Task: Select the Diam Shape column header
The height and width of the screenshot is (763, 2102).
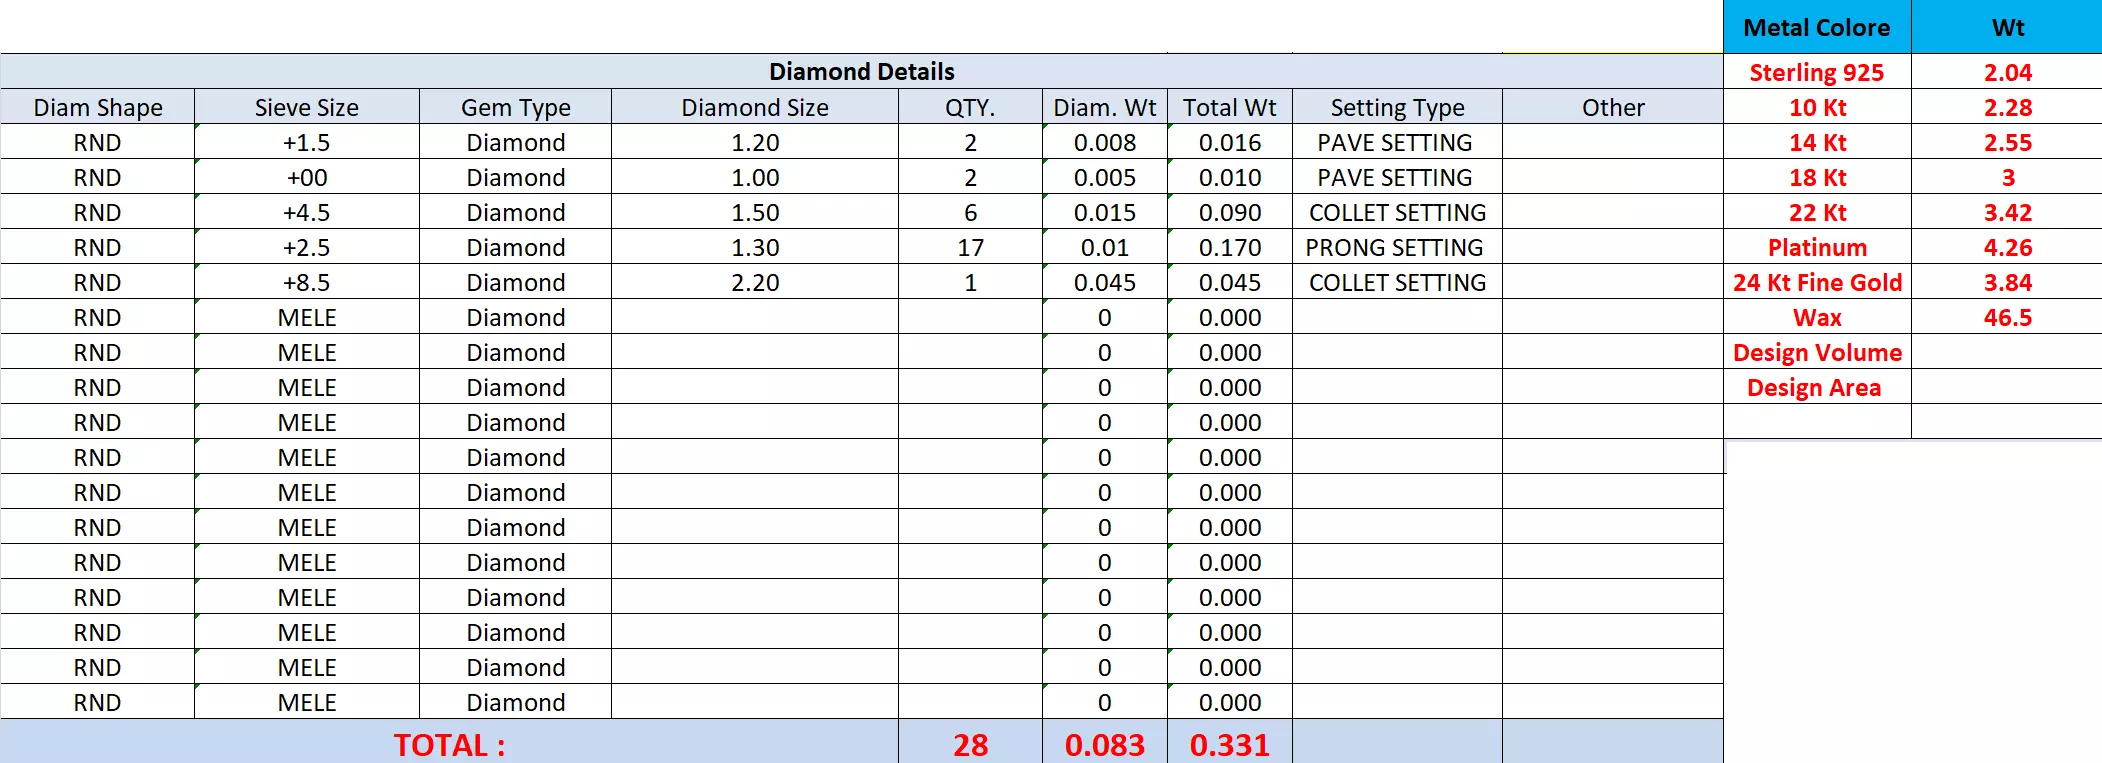Action: click(98, 108)
